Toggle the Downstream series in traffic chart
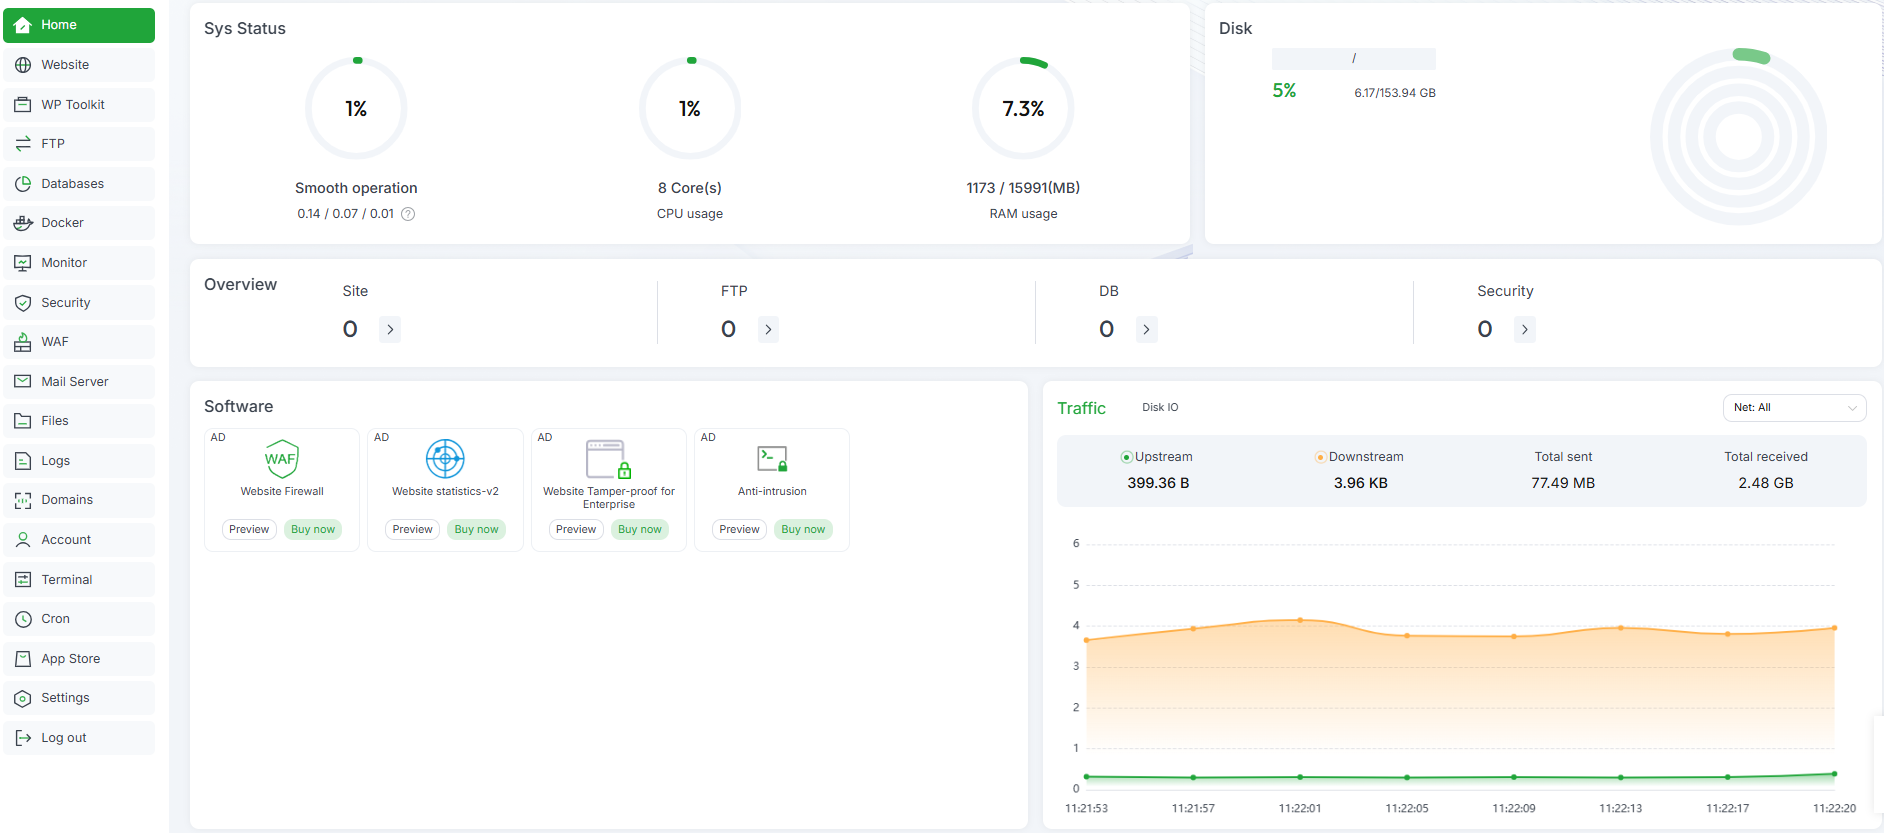Image resolution: width=1884 pixels, height=833 pixels. coord(1359,457)
